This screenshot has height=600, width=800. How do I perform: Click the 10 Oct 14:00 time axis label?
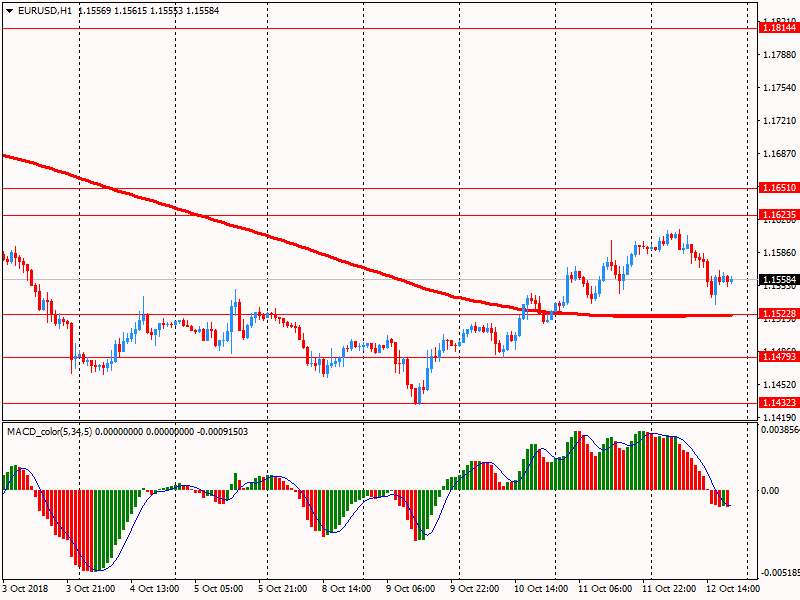tap(541, 589)
